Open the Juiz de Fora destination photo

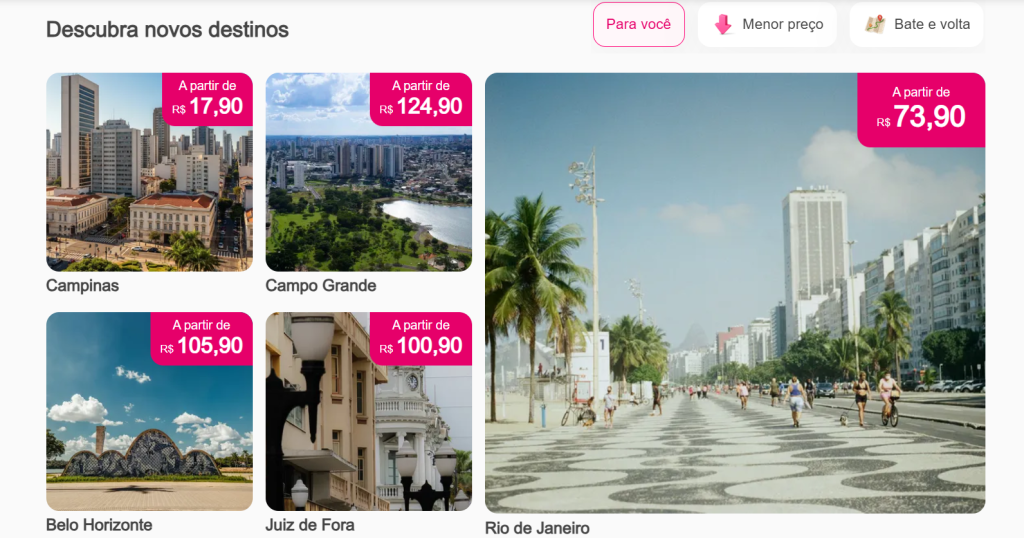[369, 411]
